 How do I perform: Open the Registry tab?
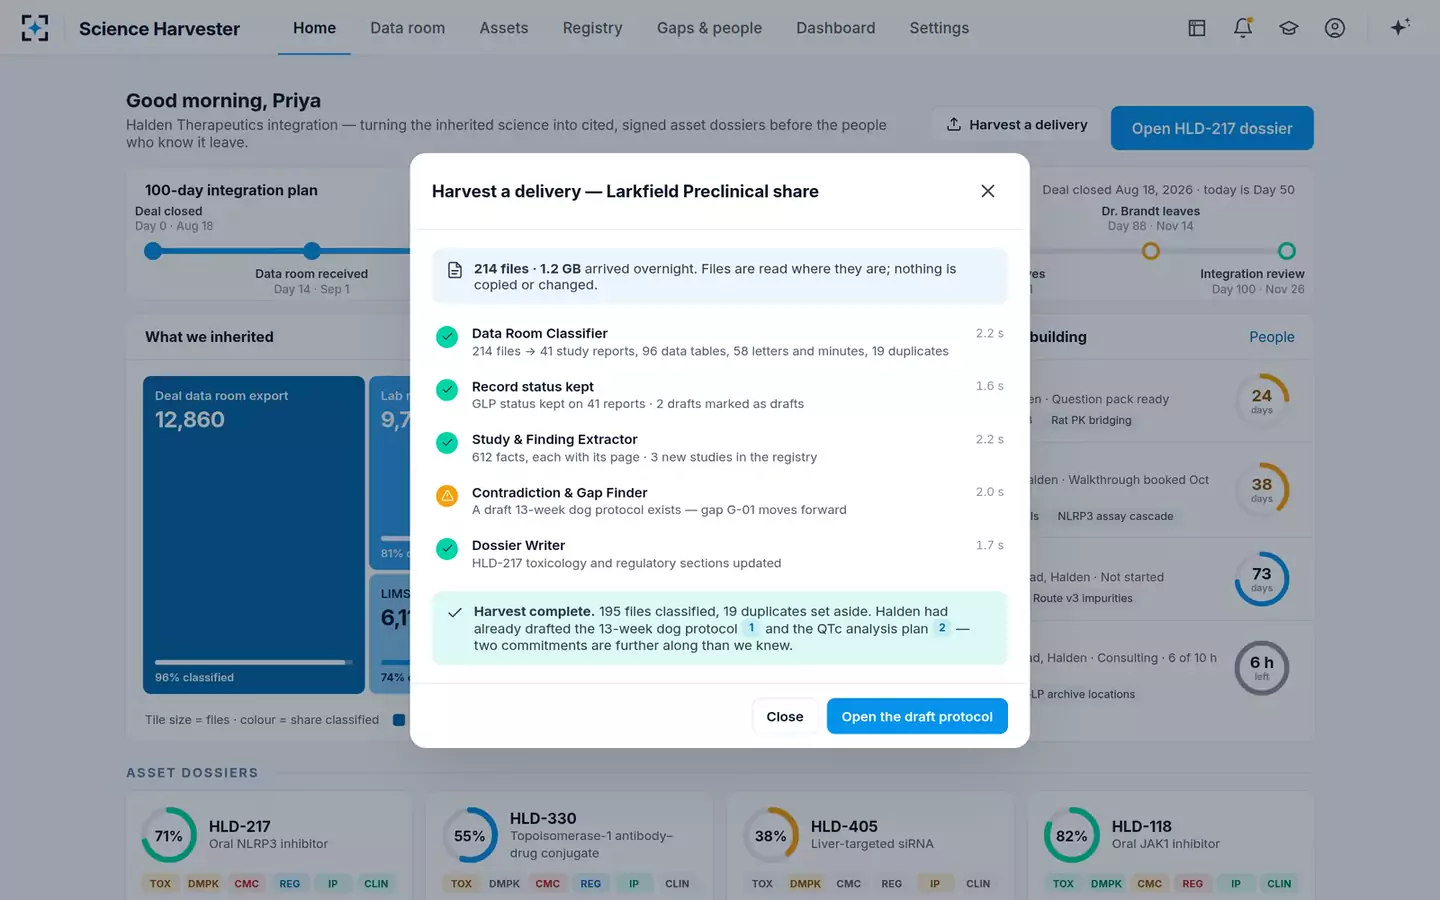pos(592,28)
